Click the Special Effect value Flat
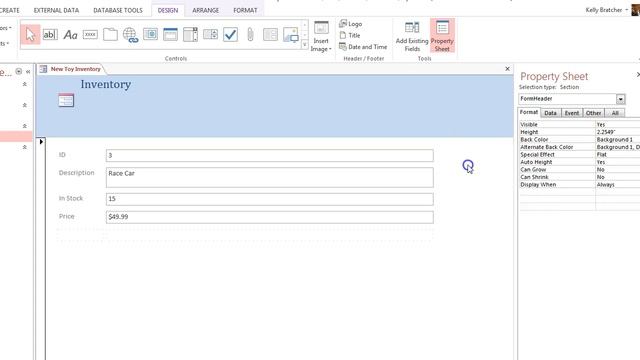 point(618,155)
